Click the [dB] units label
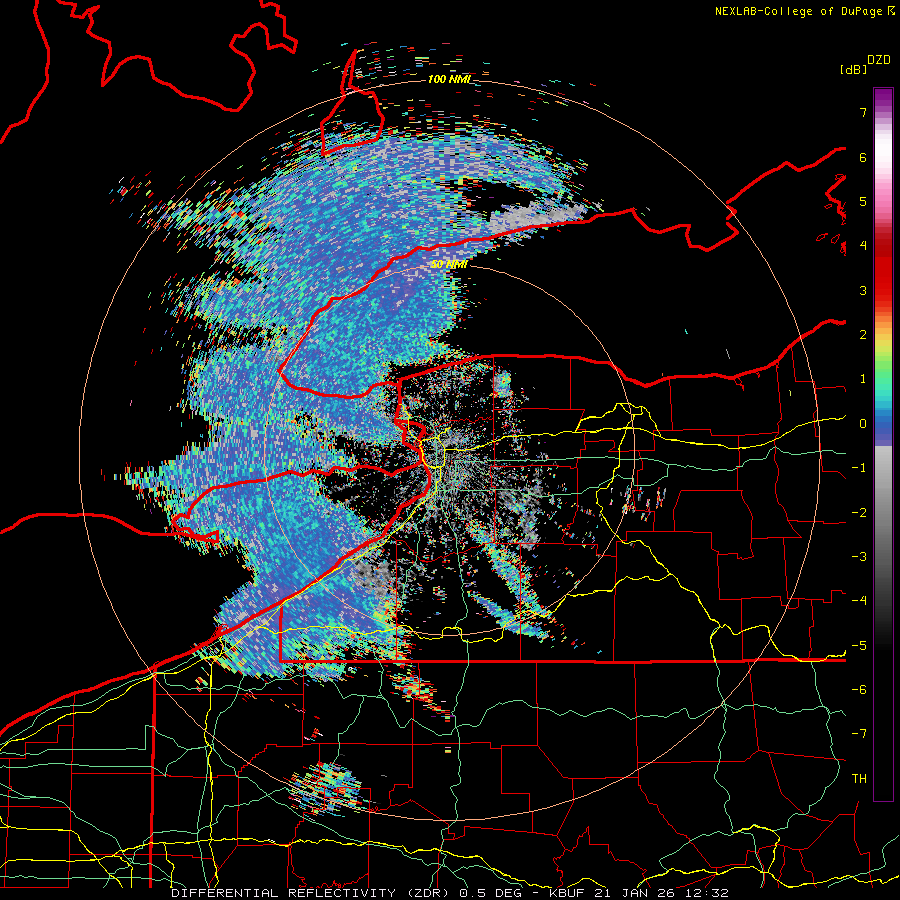 click(853, 70)
